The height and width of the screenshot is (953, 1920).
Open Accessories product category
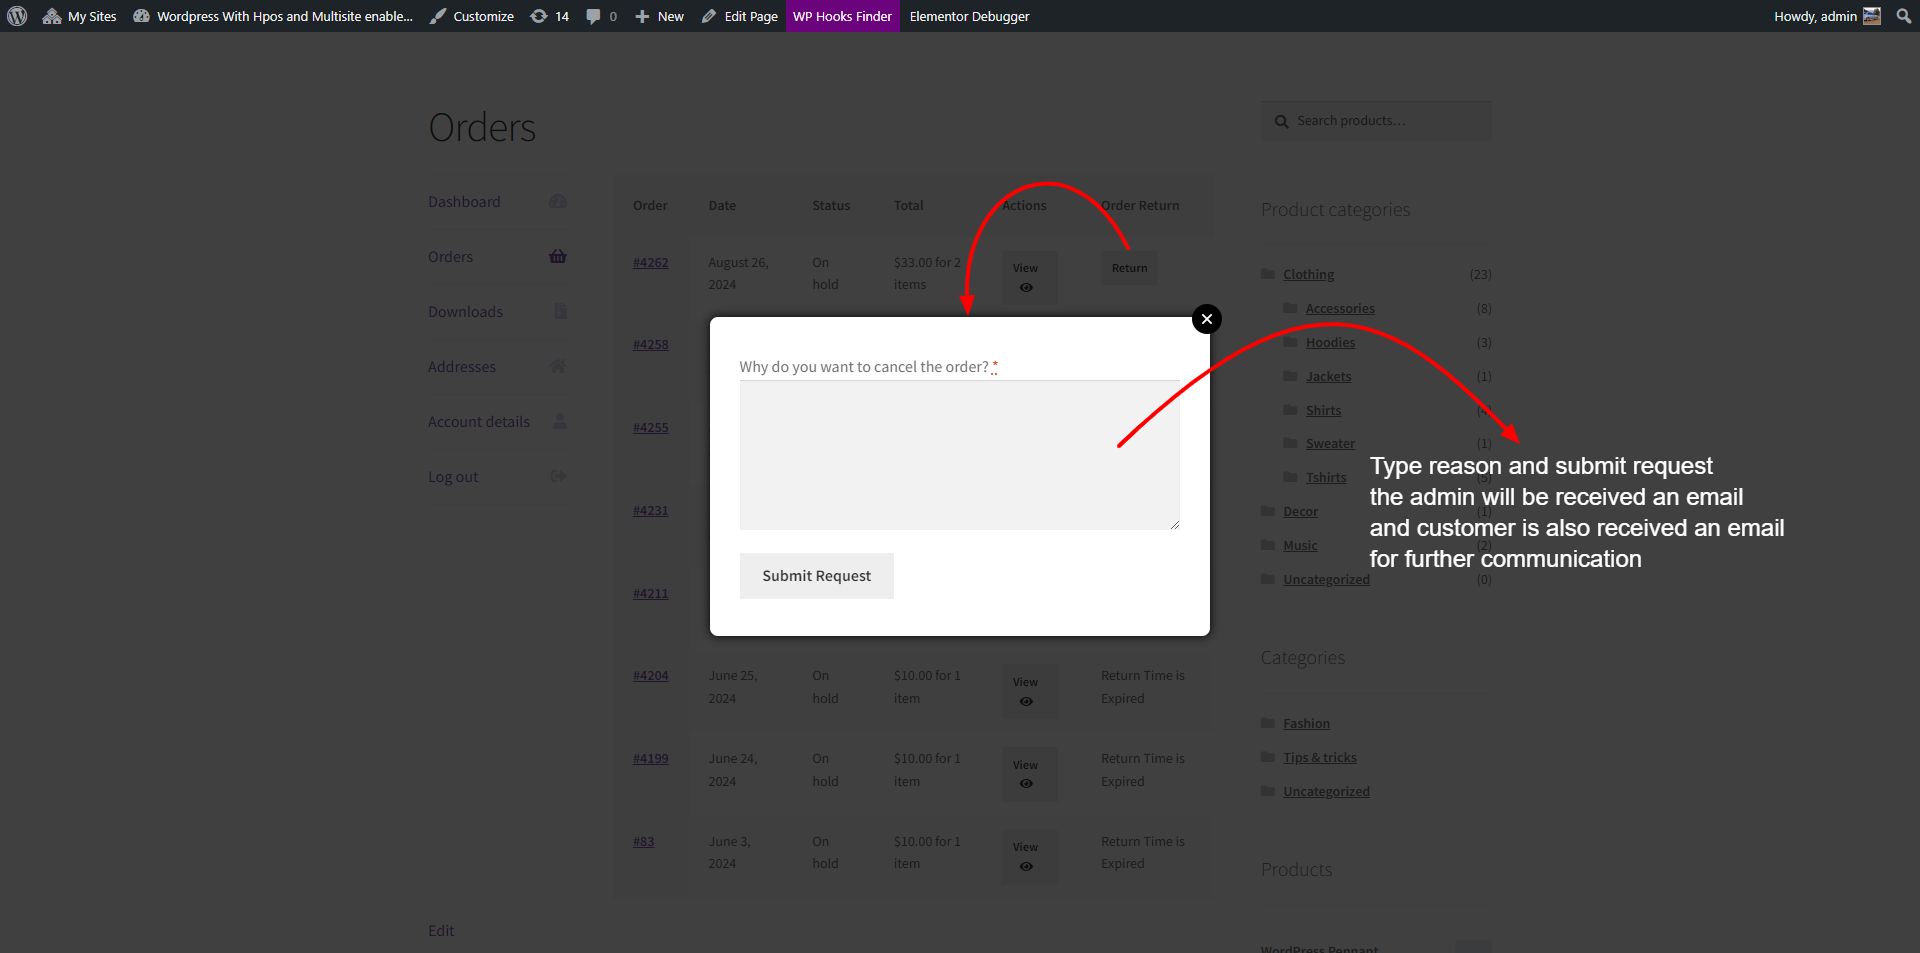(1340, 309)
